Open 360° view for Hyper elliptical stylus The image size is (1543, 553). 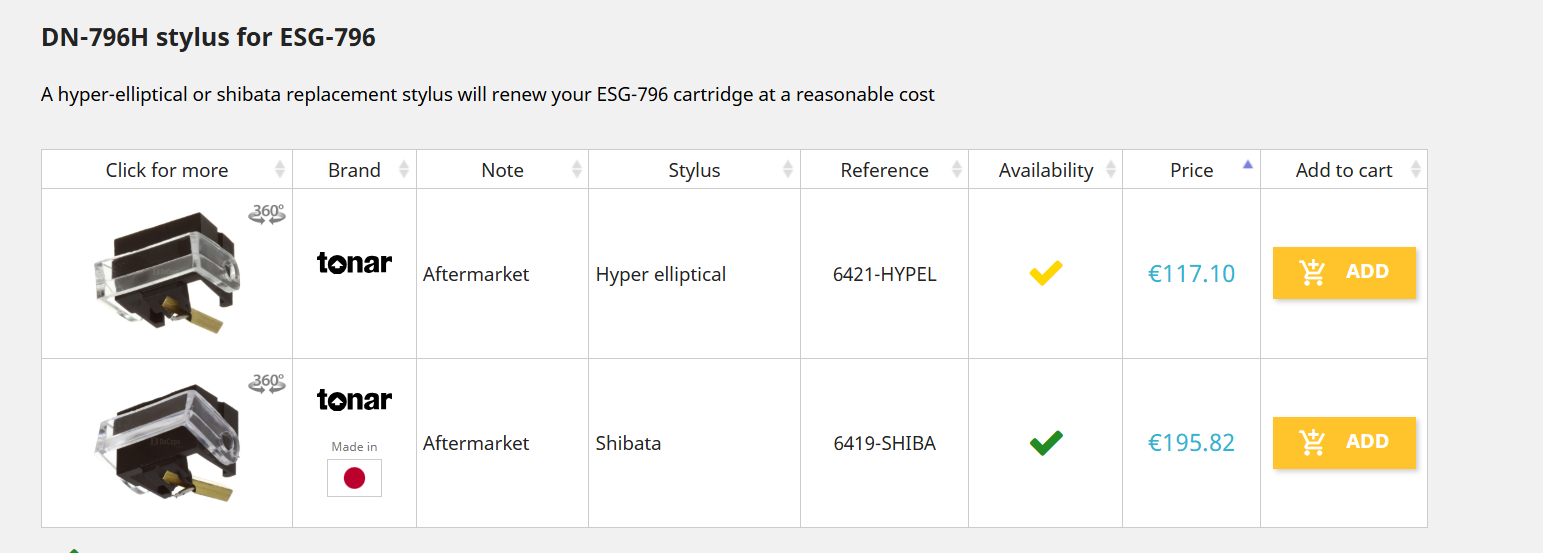[x=267, y=213]
